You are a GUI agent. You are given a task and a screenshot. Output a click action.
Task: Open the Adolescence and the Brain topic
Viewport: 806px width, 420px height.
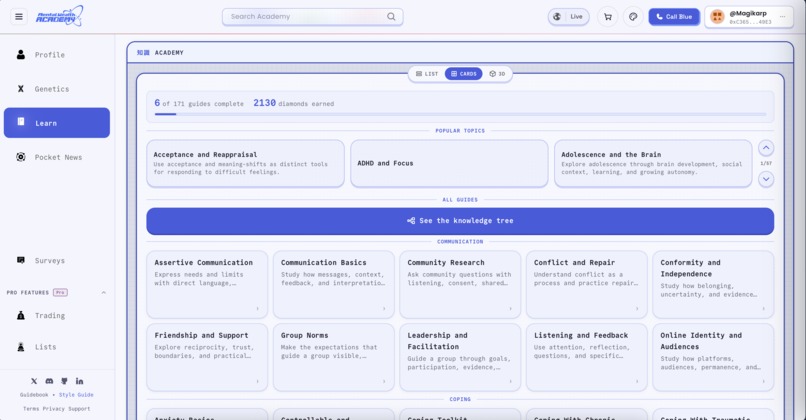[653, 163]
